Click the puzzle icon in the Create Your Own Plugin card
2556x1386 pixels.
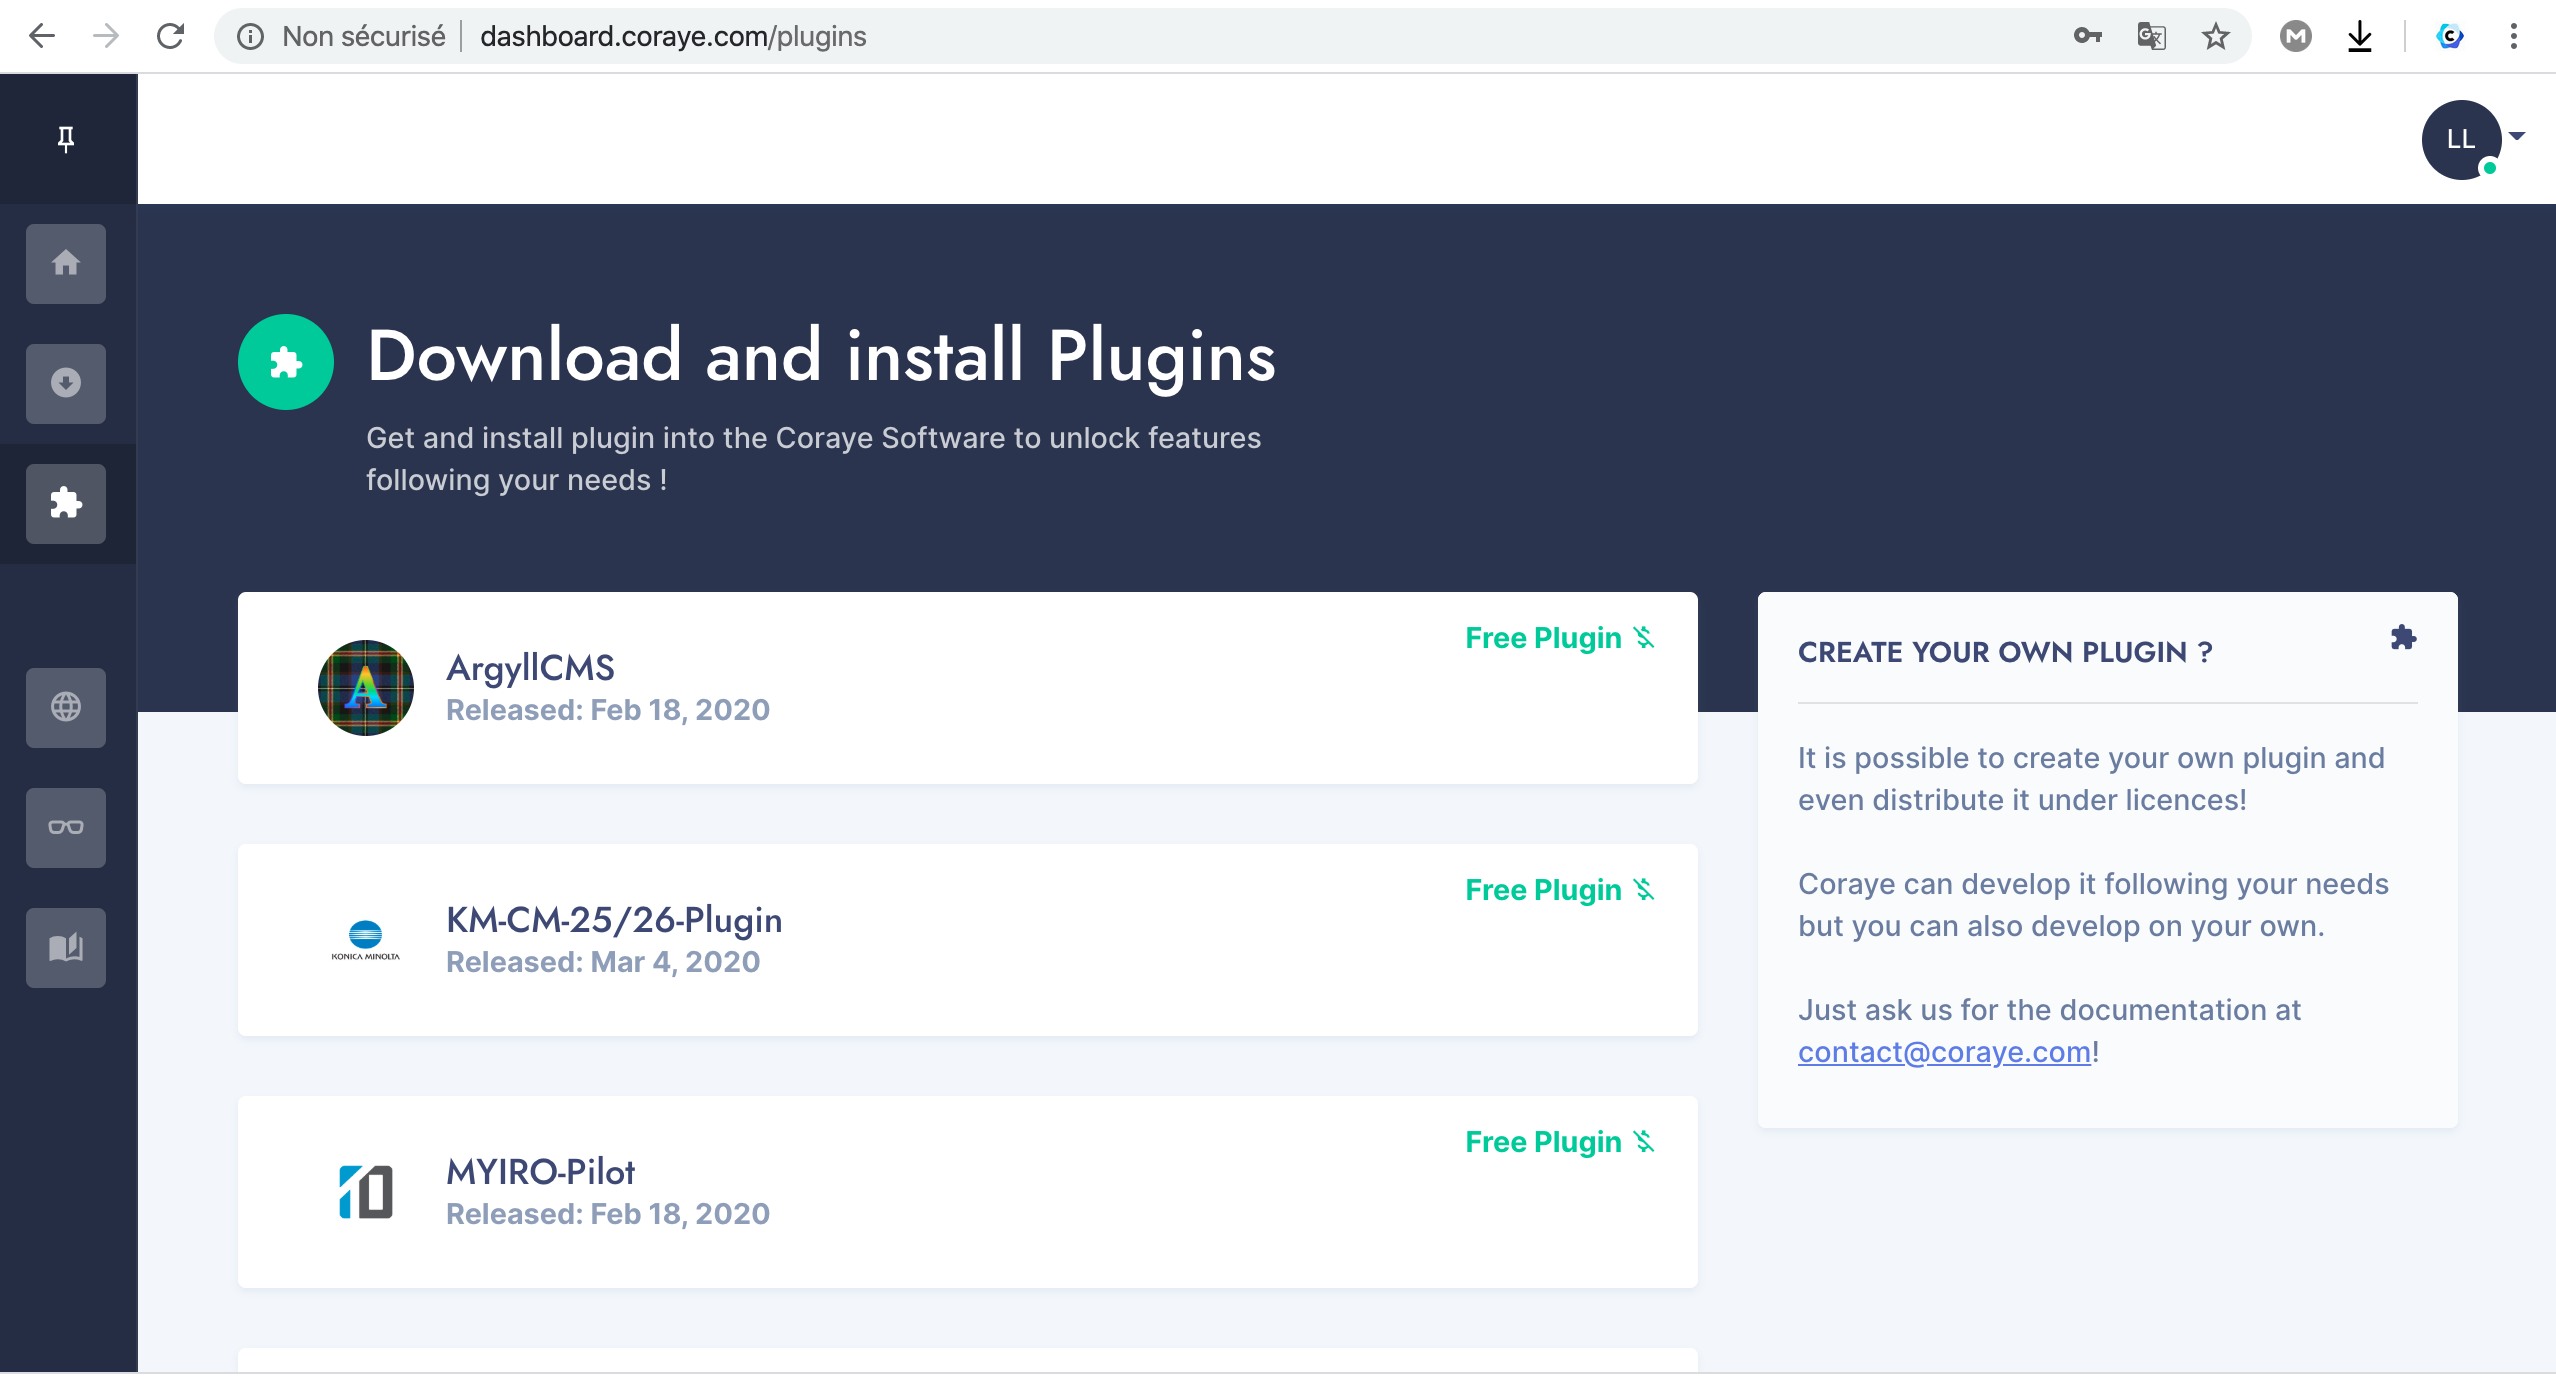(x=2404, y=638)
